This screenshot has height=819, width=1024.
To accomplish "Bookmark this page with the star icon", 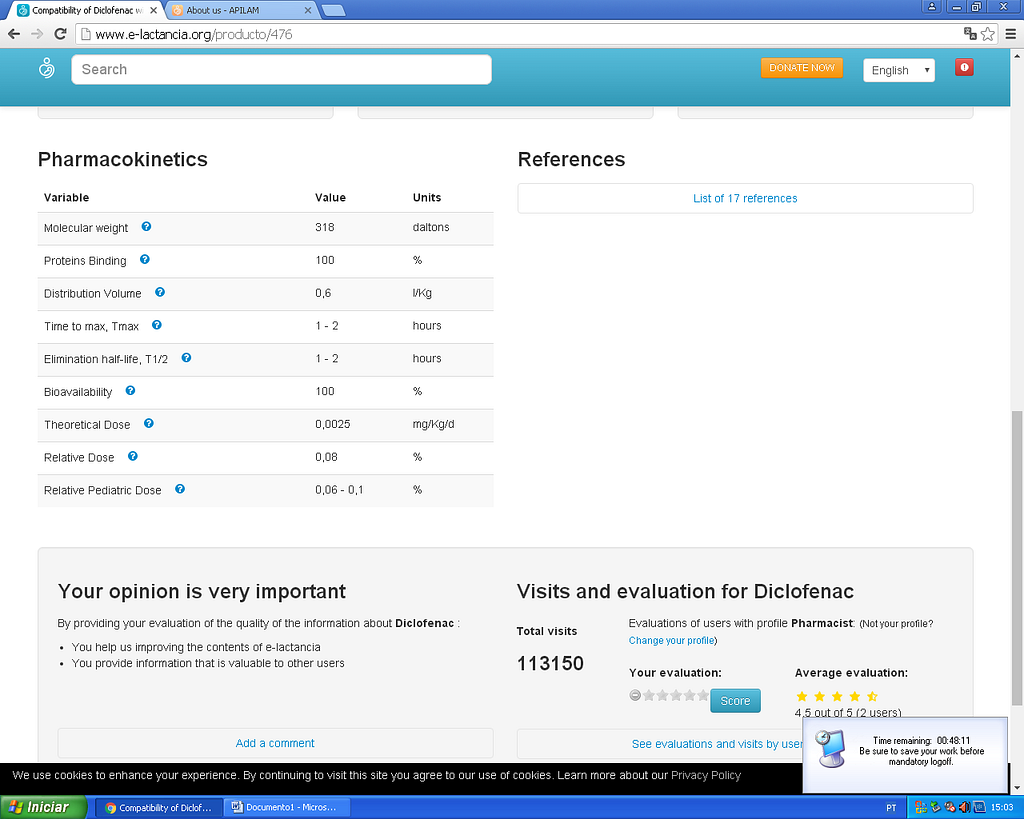I will pos(987,34).
